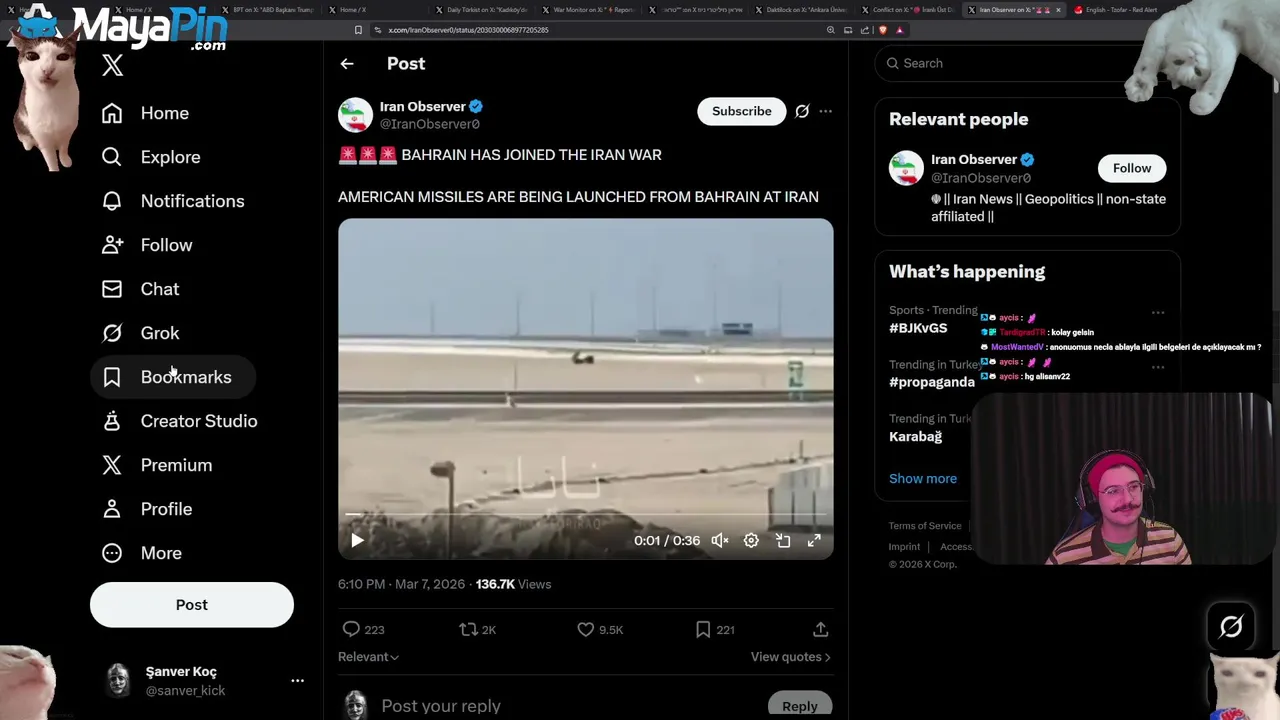Image resolution: width=1280 pixels, height=720 pixels.
Task: Open Iran Observer name on the post
Action: pyautogui.click(x=423, y=106)
